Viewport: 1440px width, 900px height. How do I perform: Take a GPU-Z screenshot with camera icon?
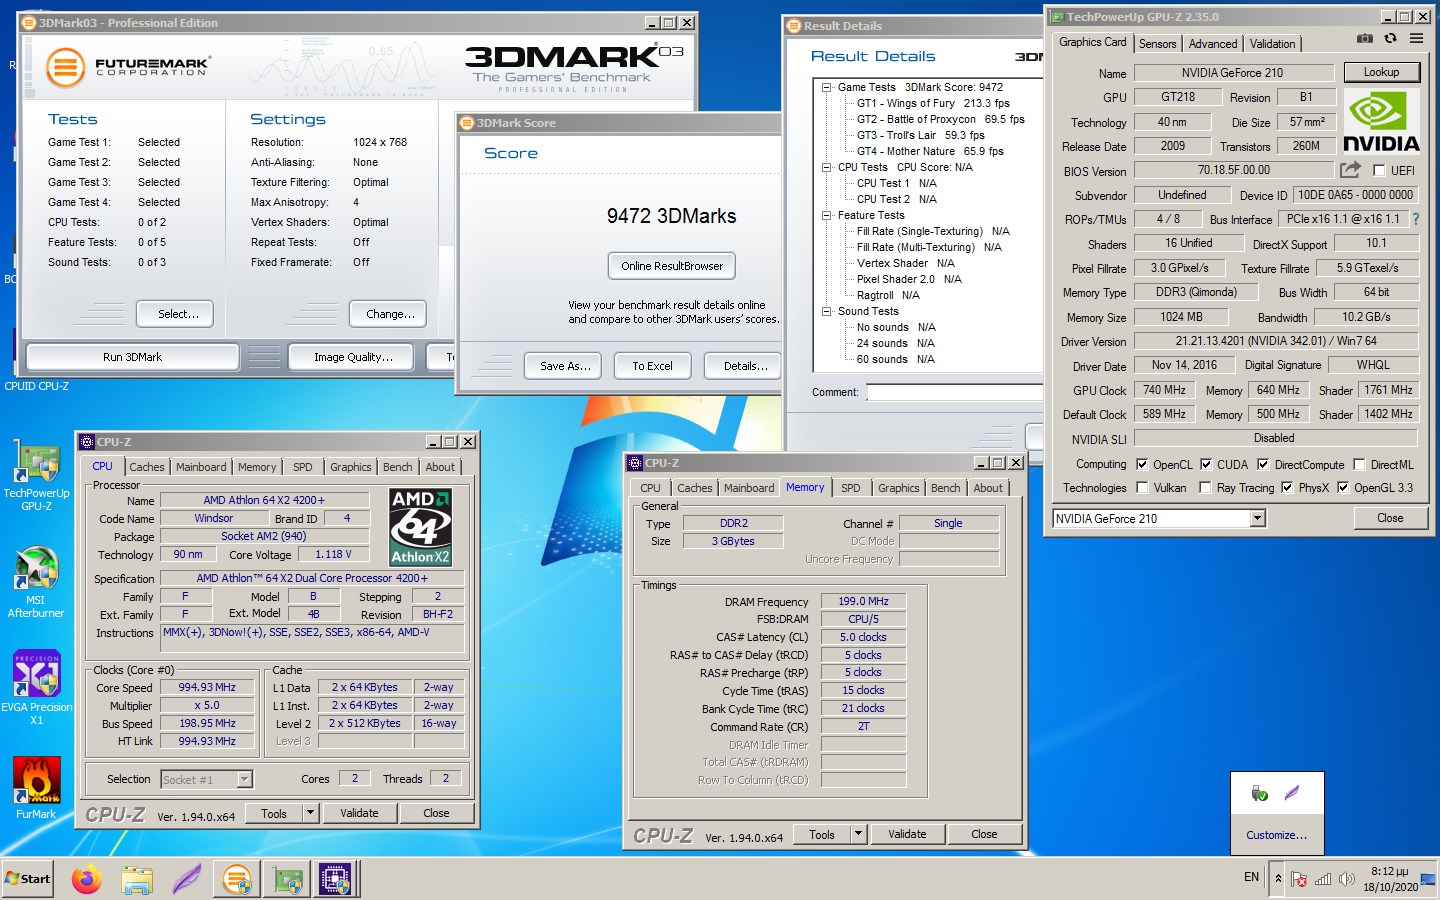point(1364,39)
